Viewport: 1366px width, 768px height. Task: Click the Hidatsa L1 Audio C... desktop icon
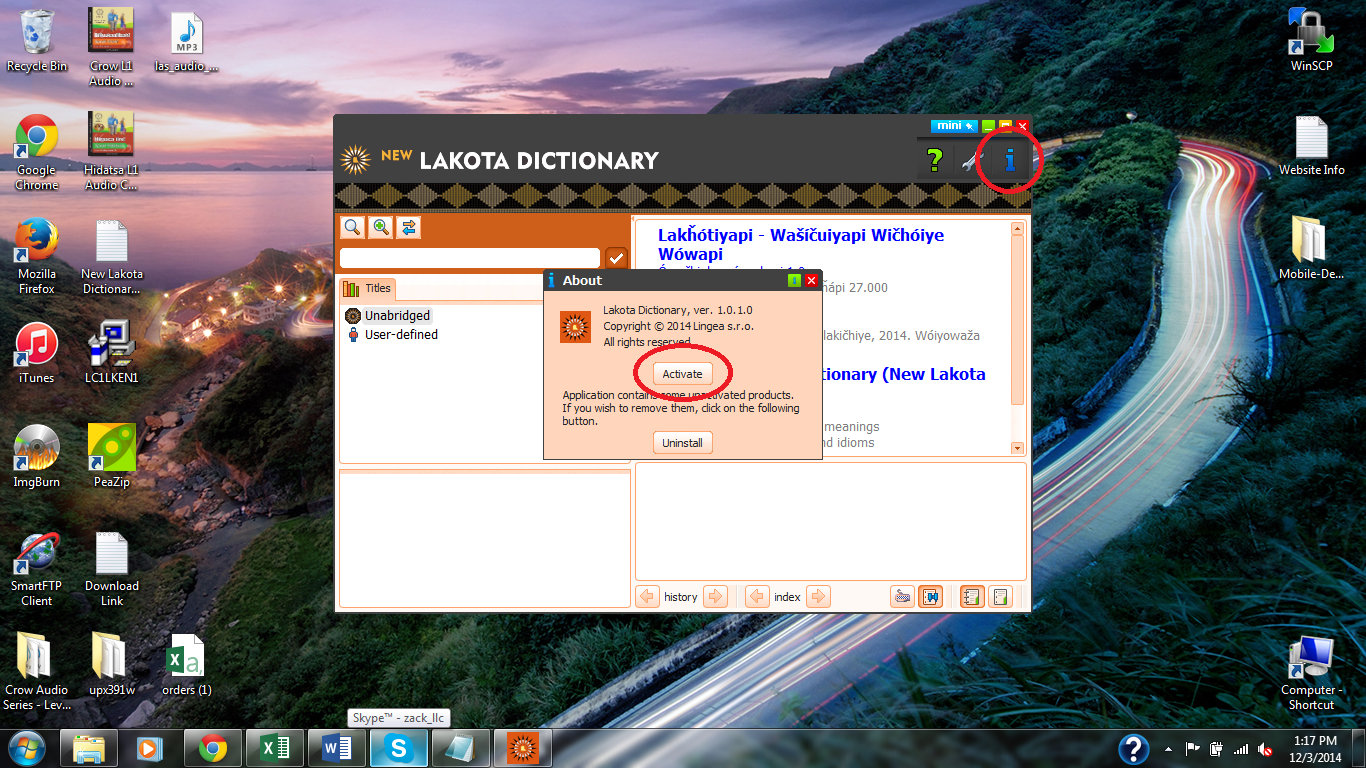point(112,152)
